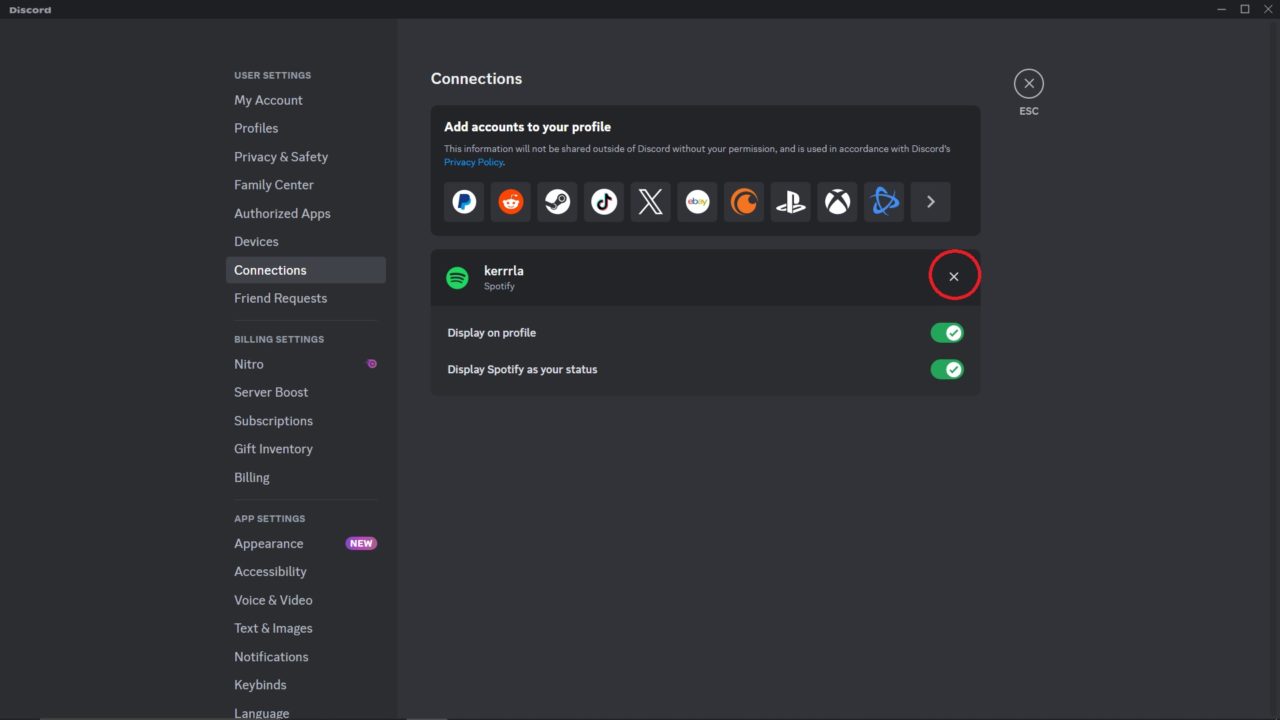1280x720 pixels.
Task: Connect your Steam account
Action: pos(557,201)
